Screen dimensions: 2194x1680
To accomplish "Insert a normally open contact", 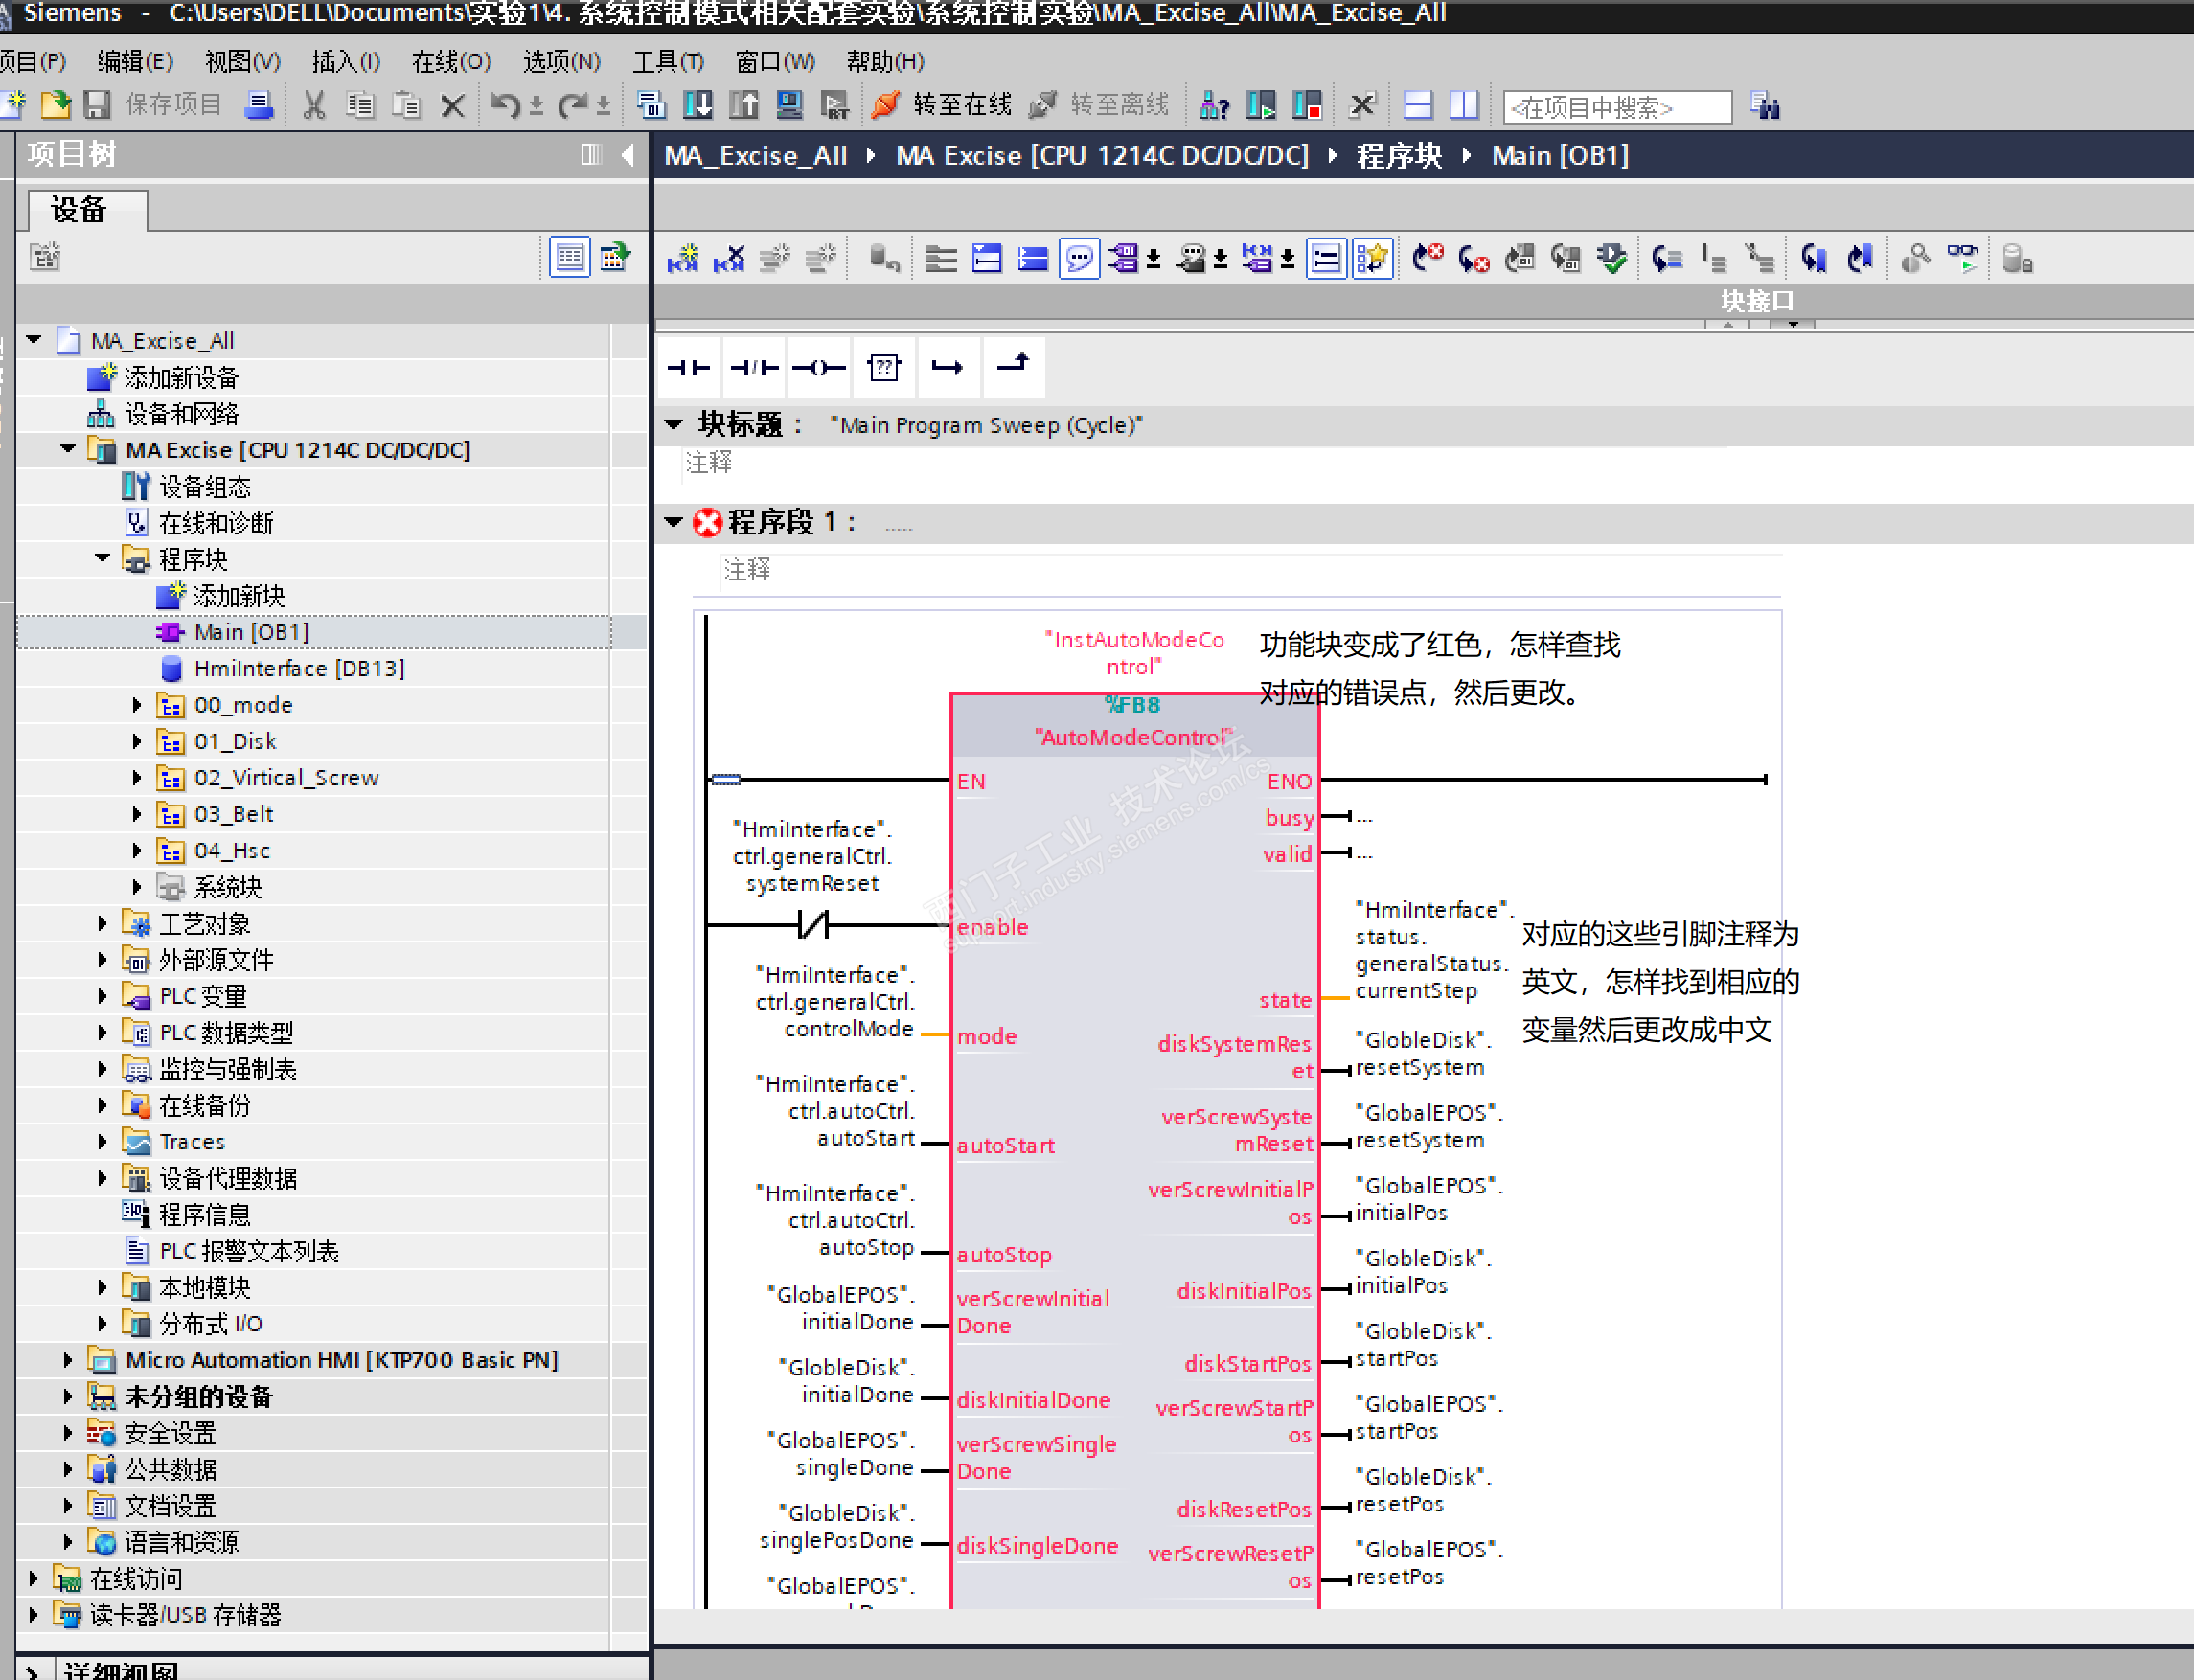I will pyautogui.click(x=689, y=367).
